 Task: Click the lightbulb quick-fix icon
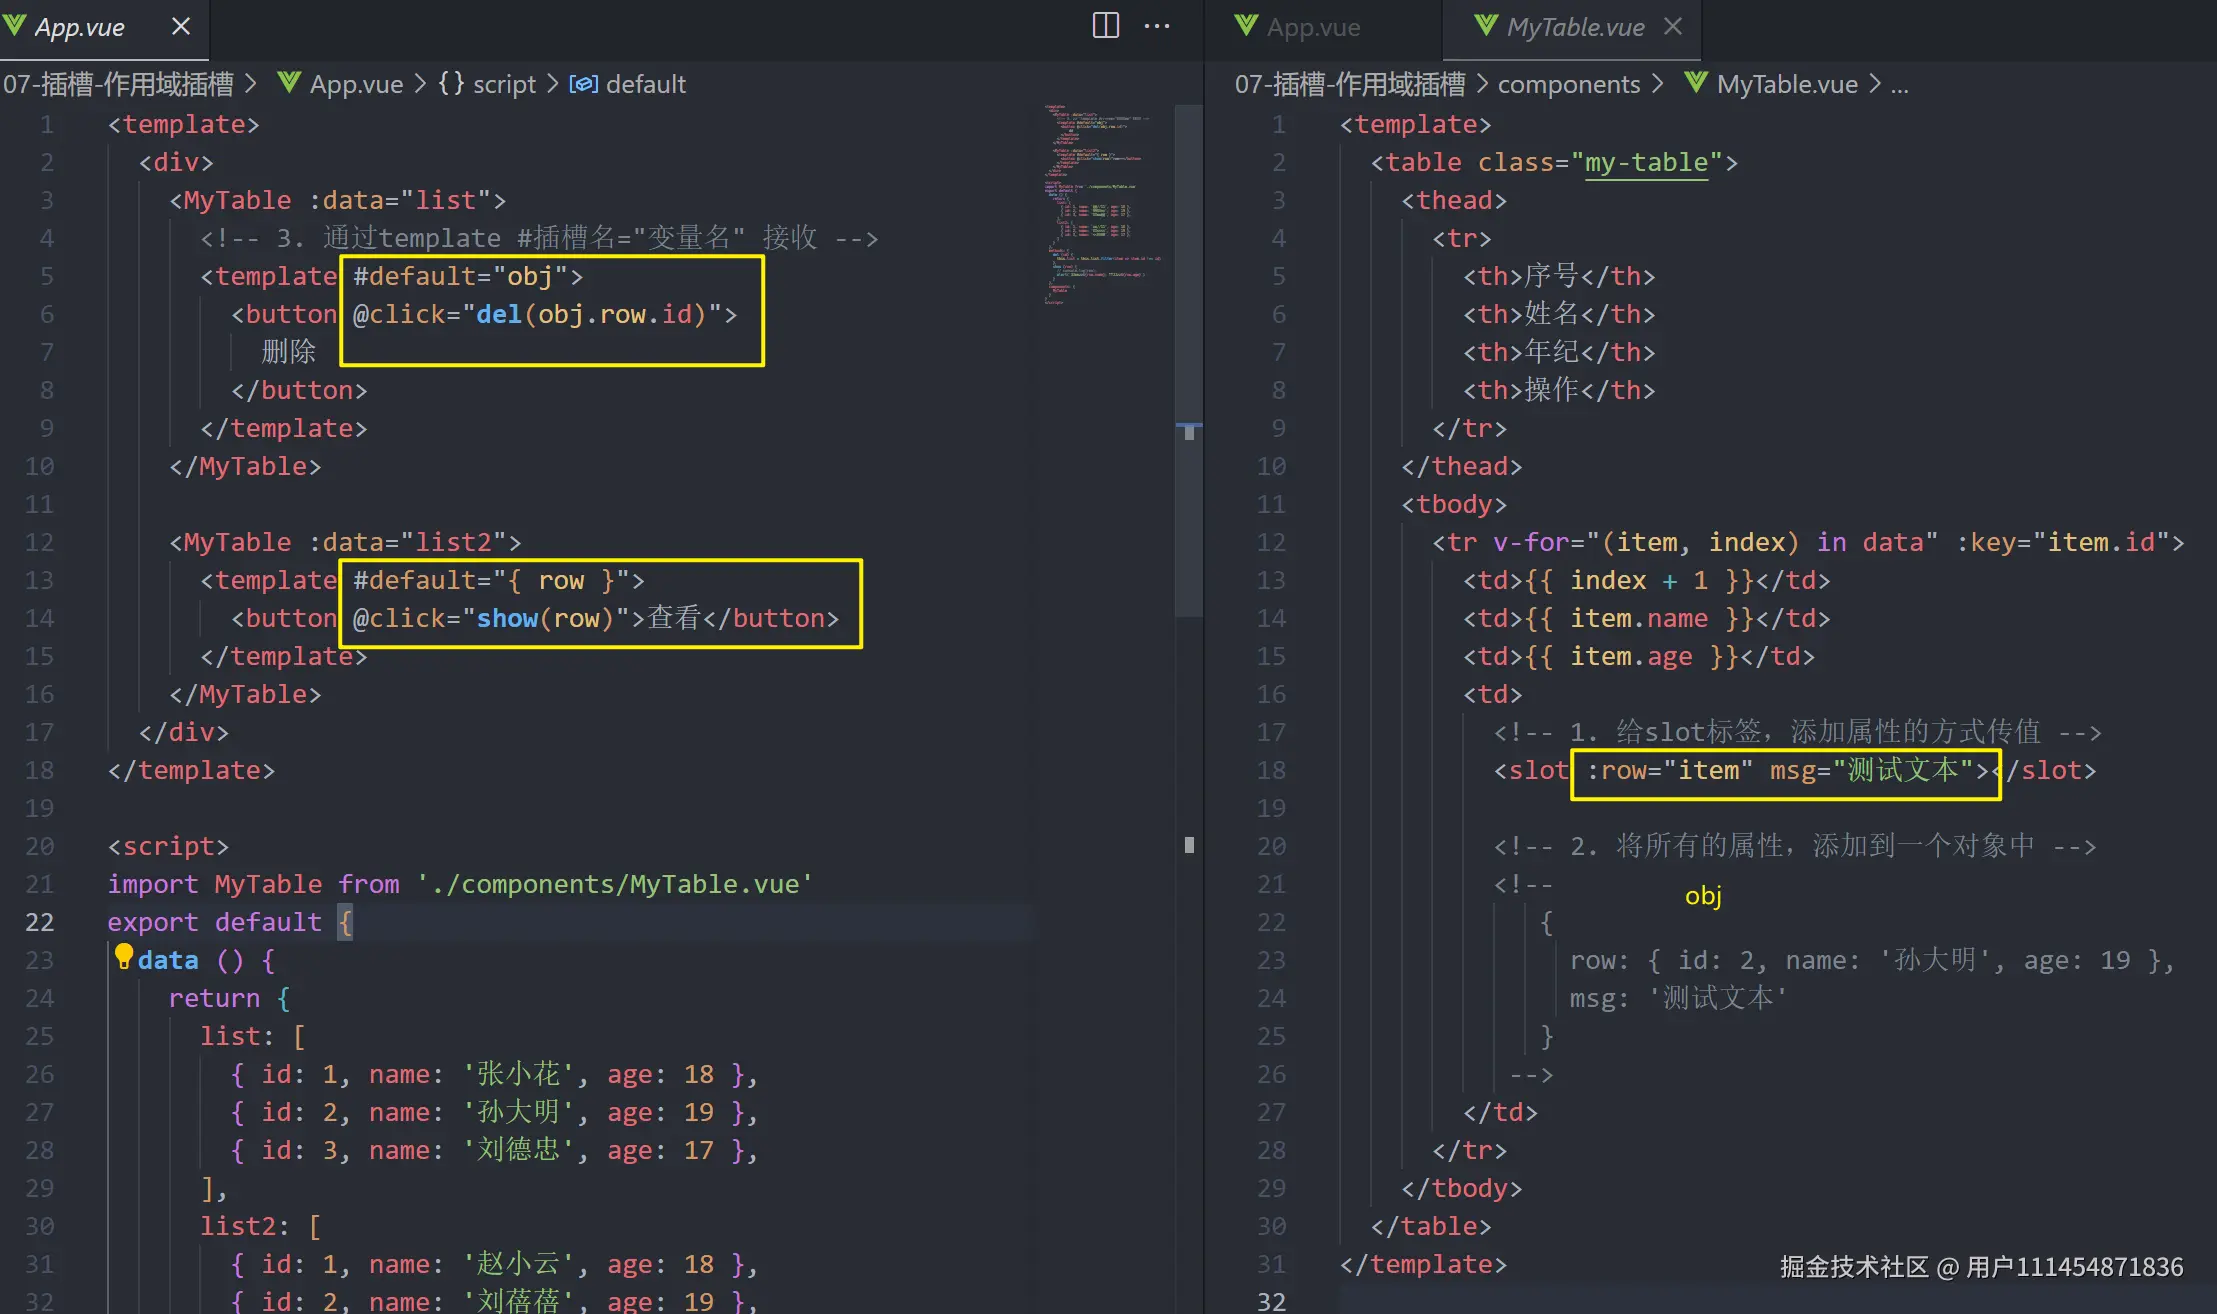click(x=123, y=957)
